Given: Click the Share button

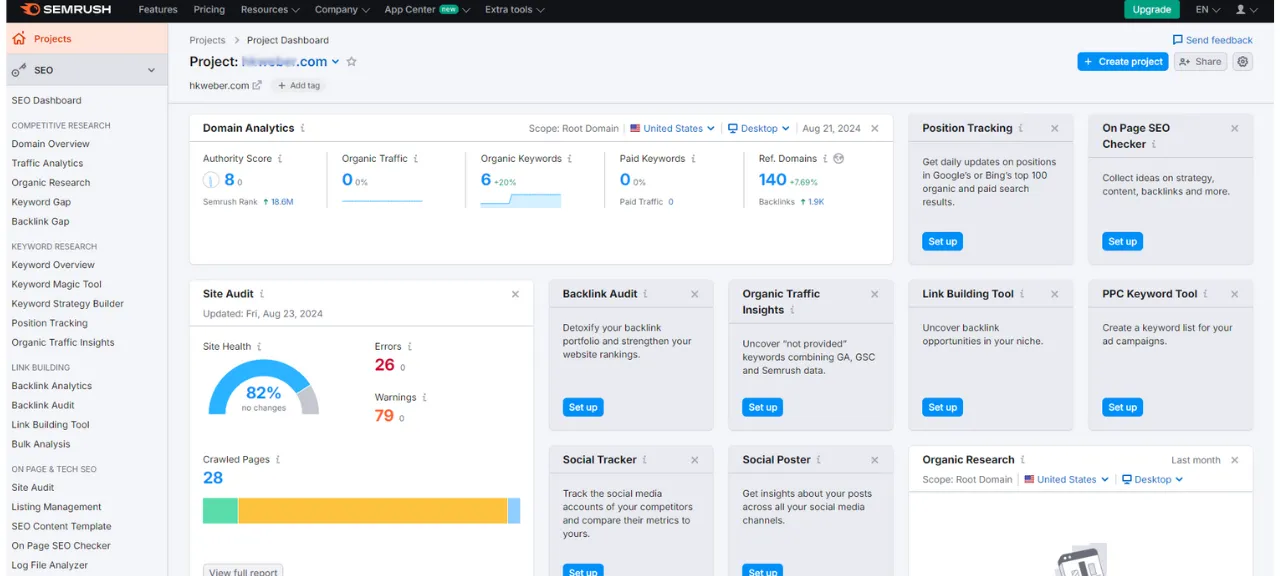Looking at the screenshot, I should pyautogui.click(x=1200, y=62).
